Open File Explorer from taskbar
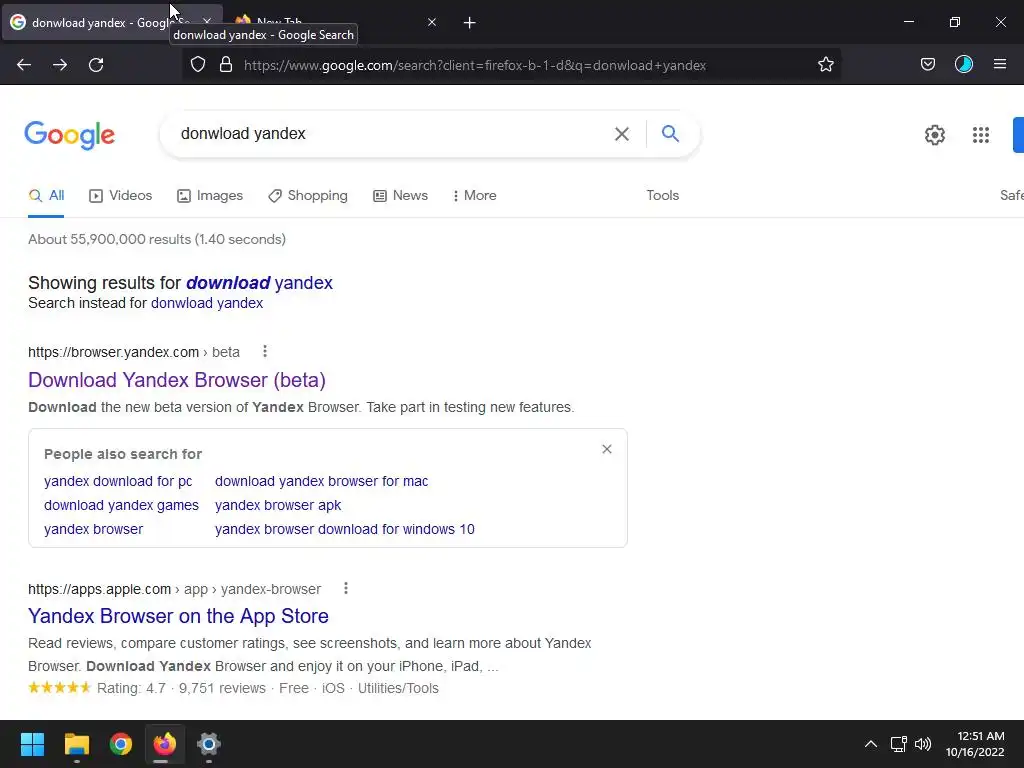This screenshot has width=1024, height=768. 76,744
